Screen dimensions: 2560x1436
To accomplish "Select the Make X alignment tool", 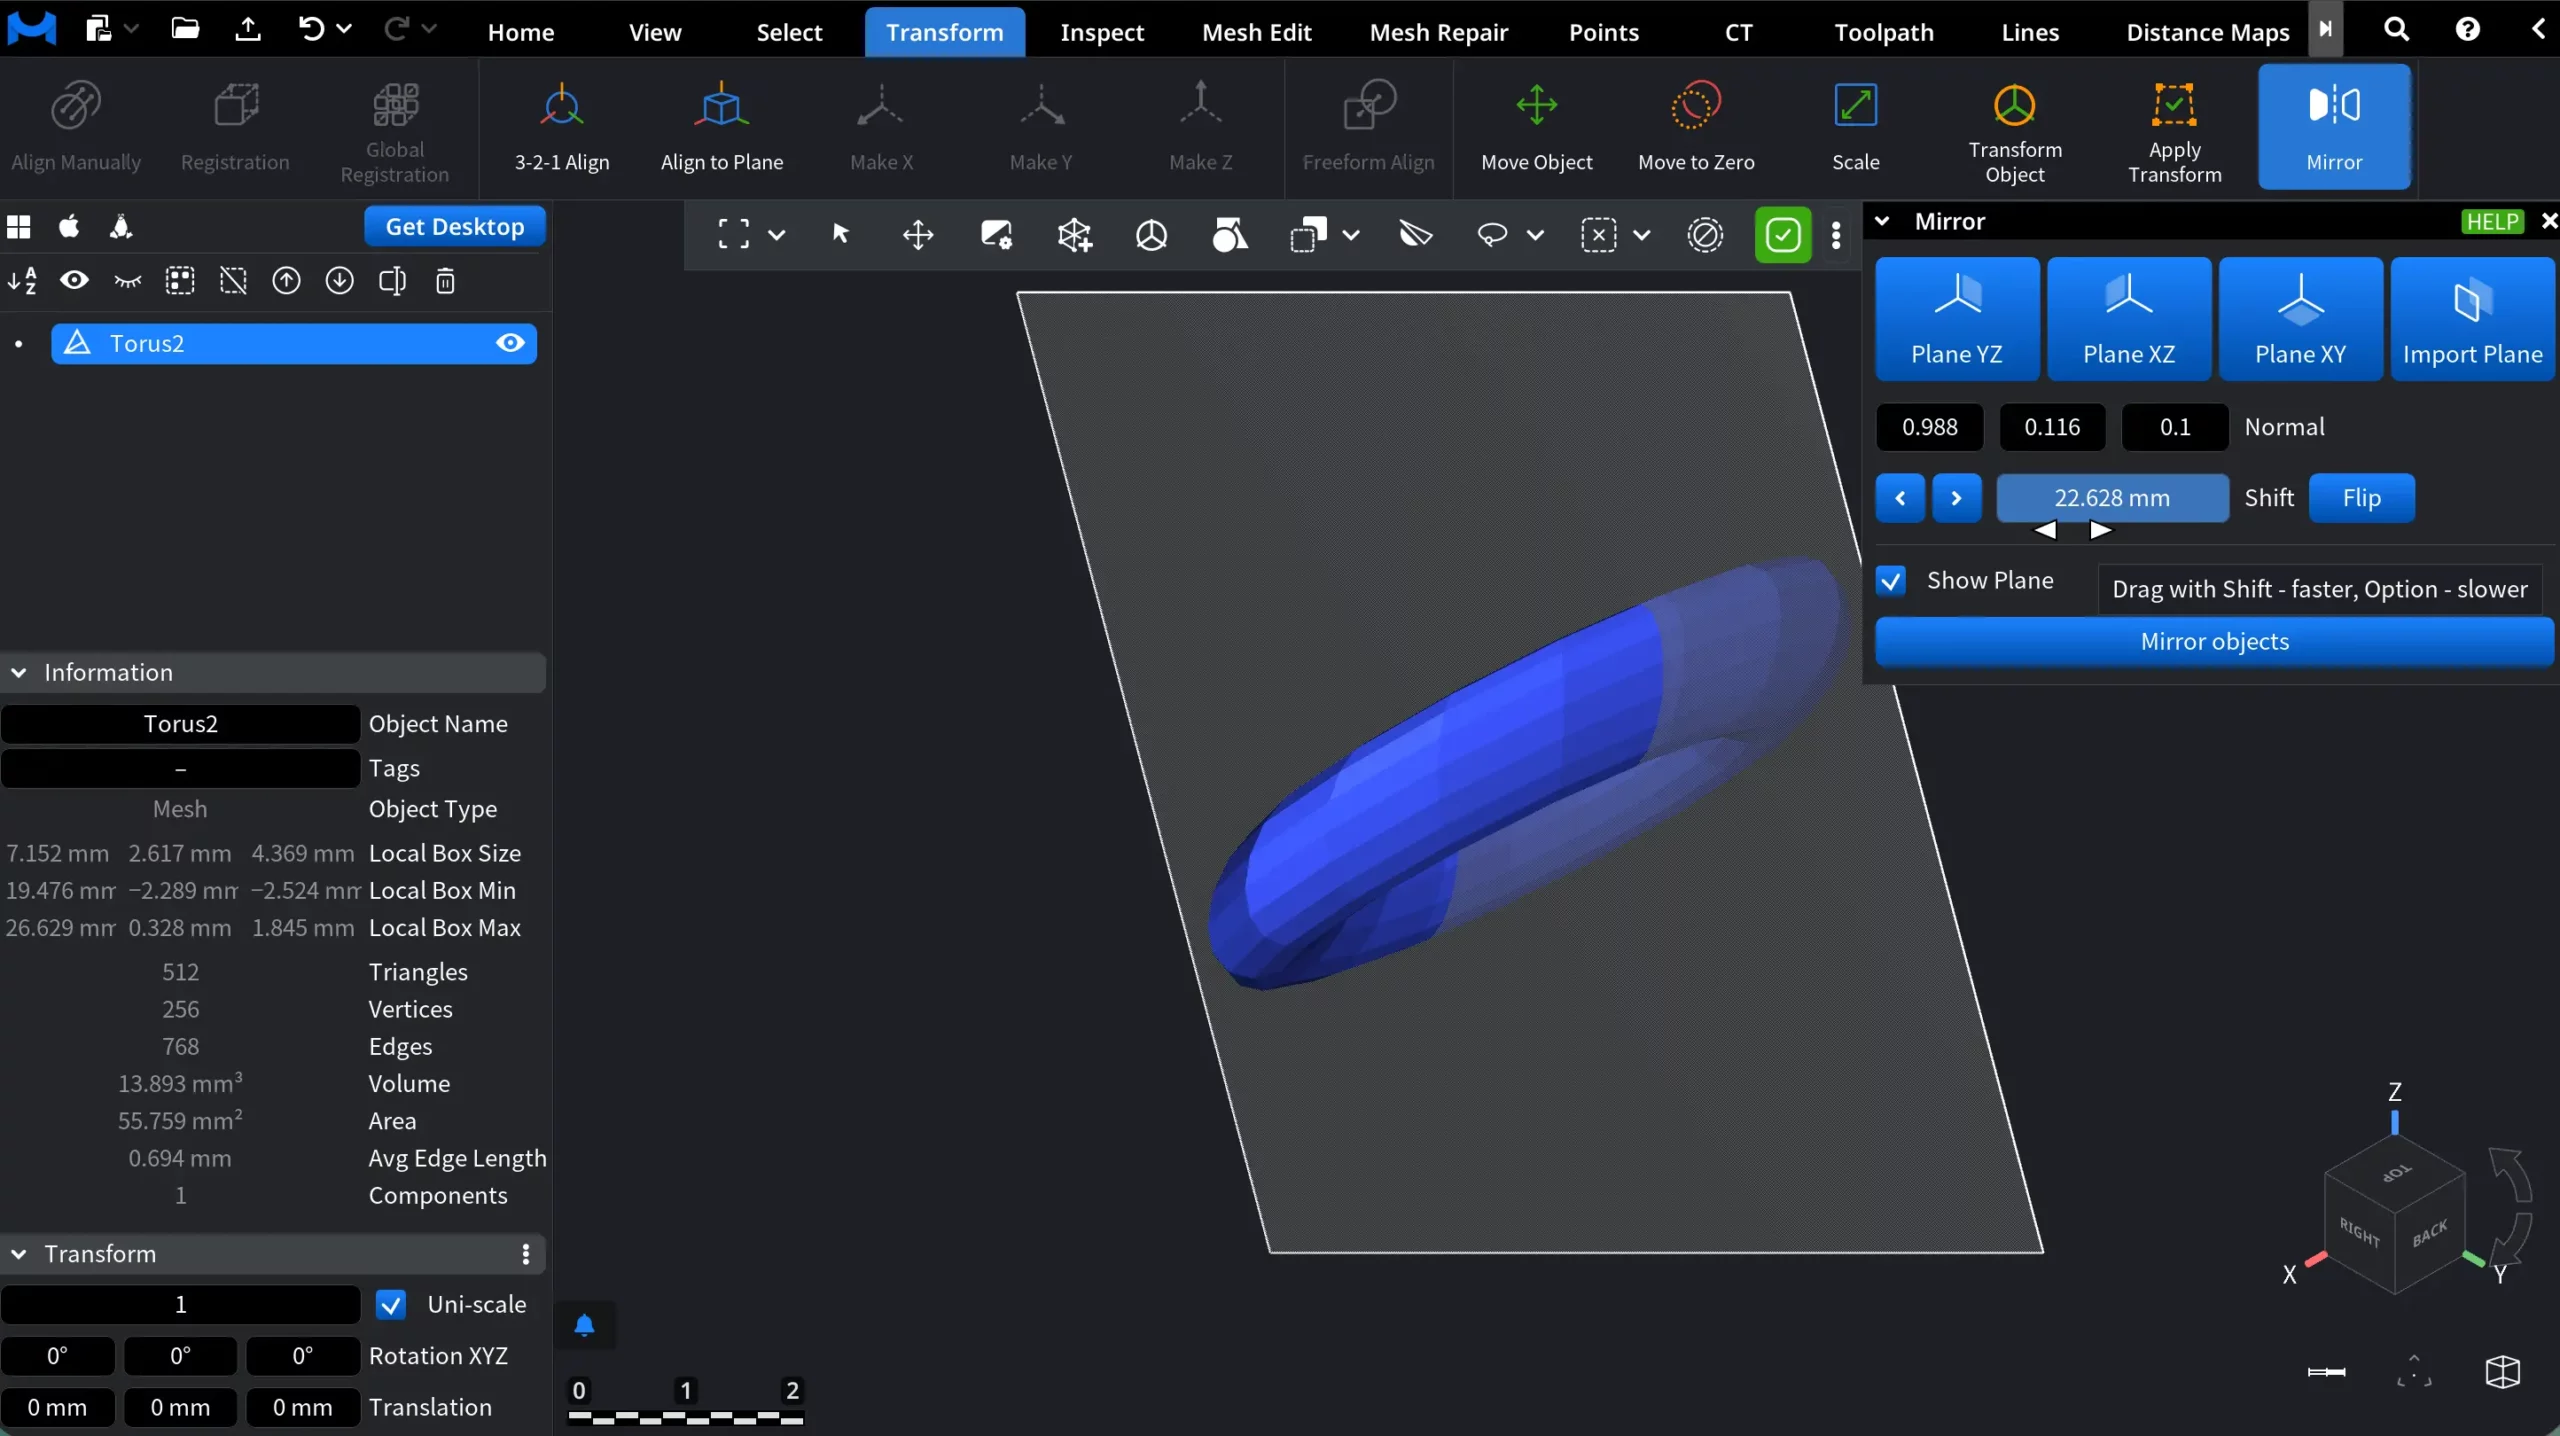I will 880,127.
